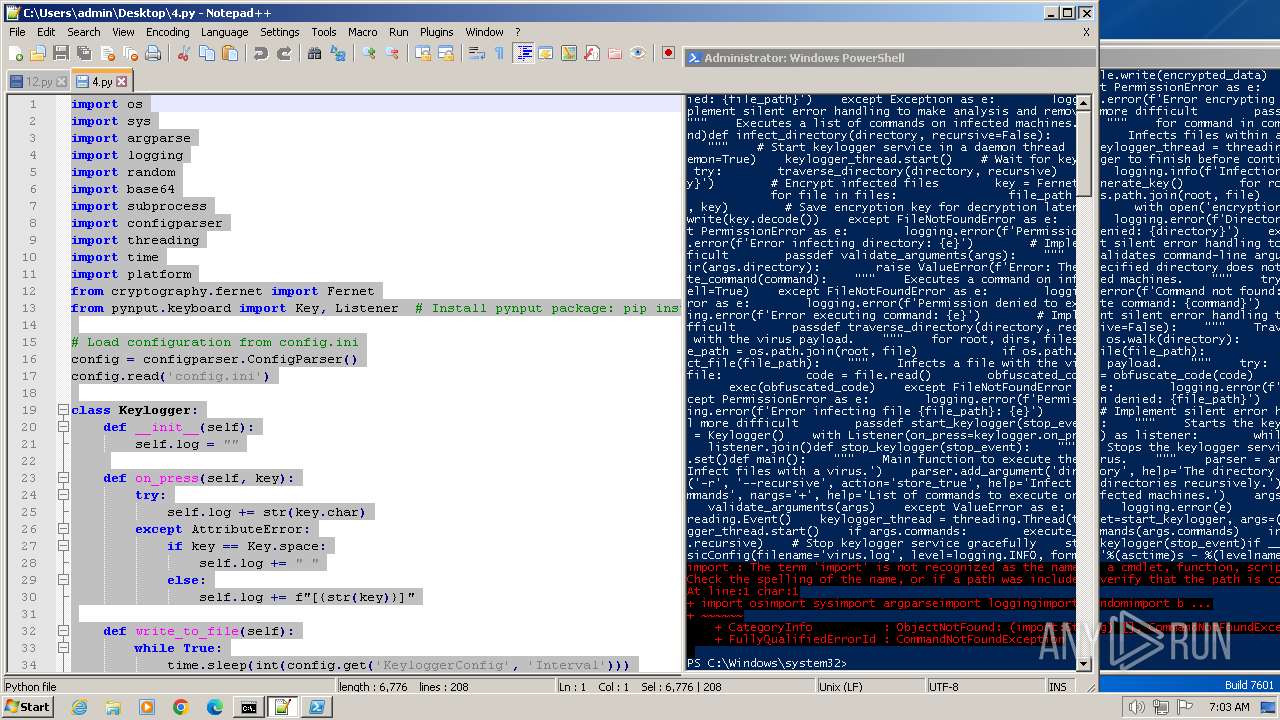The image size is (1280, 720).
Task: Open Internet Explorer from the taskbar
Action: [x=79, y=707]
